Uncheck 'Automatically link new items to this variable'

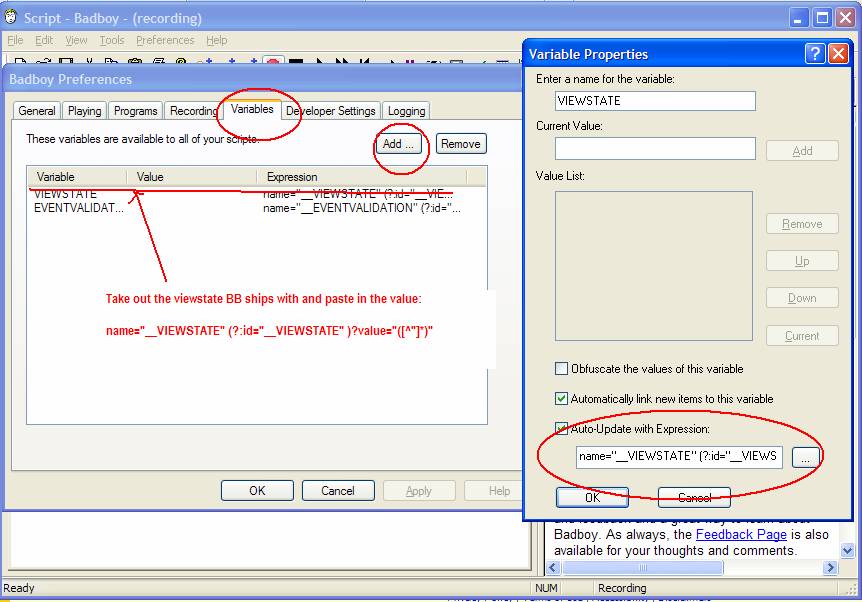pyautogui.click(x=562, y=399)
